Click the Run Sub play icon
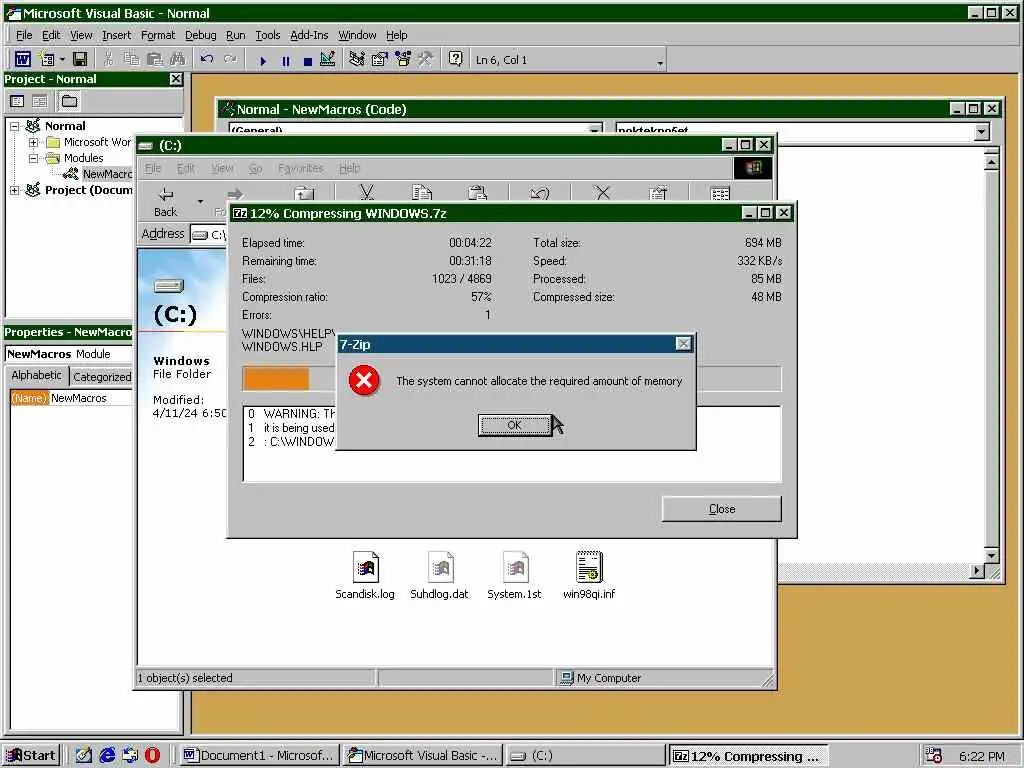The height and width of the screenshot is (768, 1024). pos(263,61)
